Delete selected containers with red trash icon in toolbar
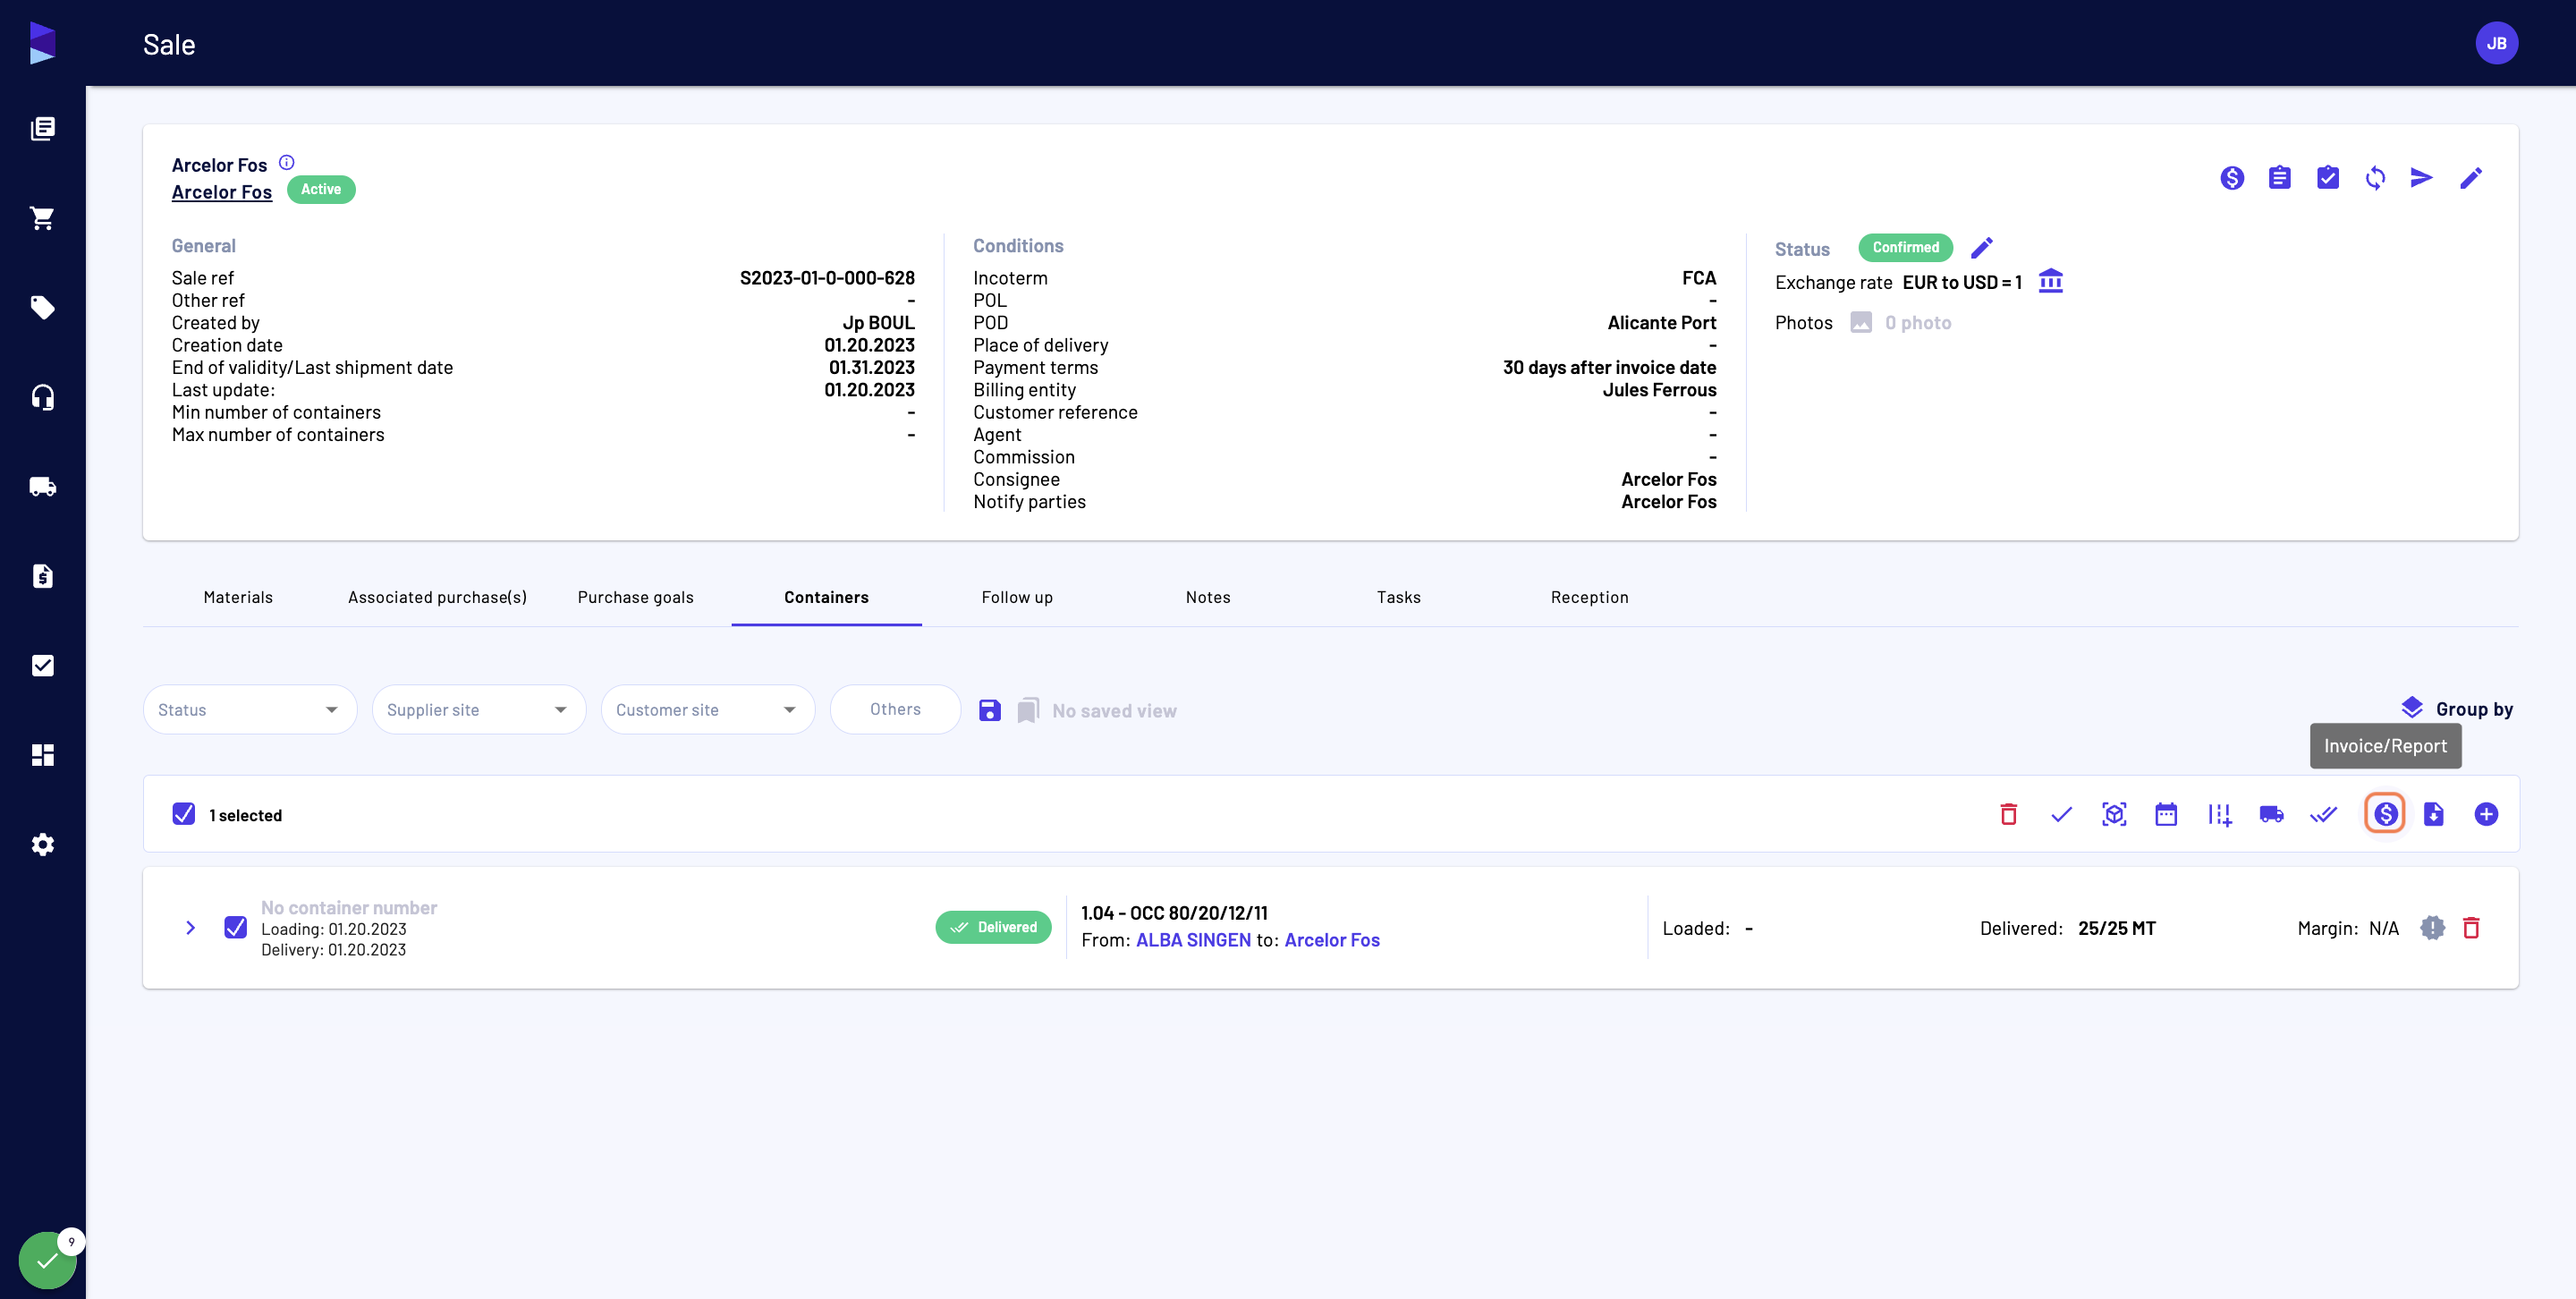Screen dimensions: 2576x1299 coord(2008,814)
